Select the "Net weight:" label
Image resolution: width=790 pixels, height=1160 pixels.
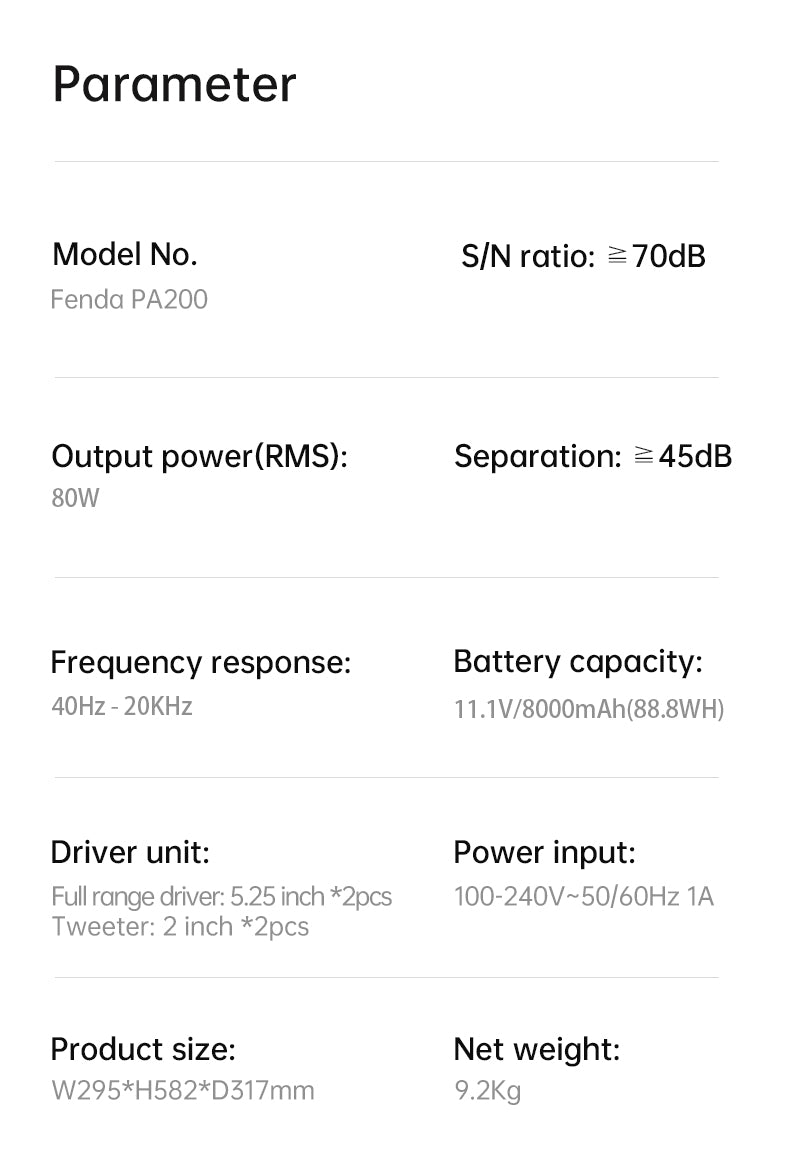(x=536, y=1049)
